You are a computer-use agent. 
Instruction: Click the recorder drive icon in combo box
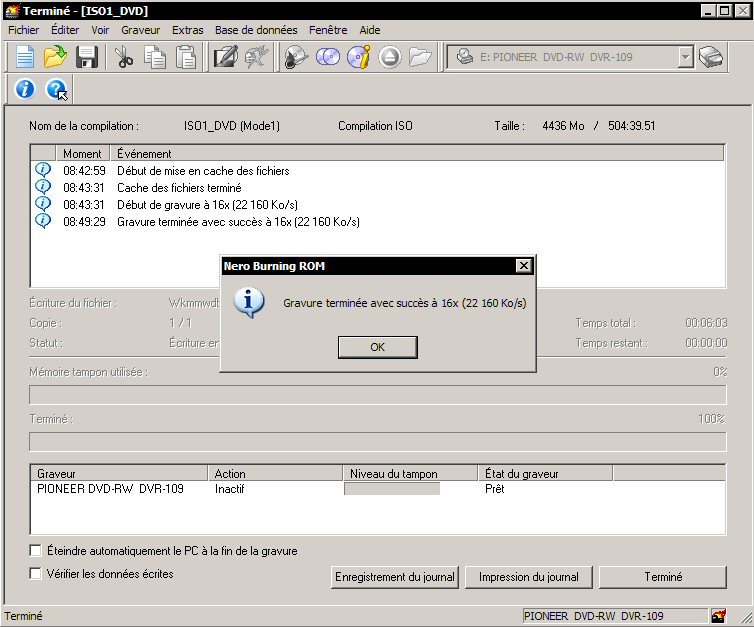pyautogui.click(x=464, y=57)
